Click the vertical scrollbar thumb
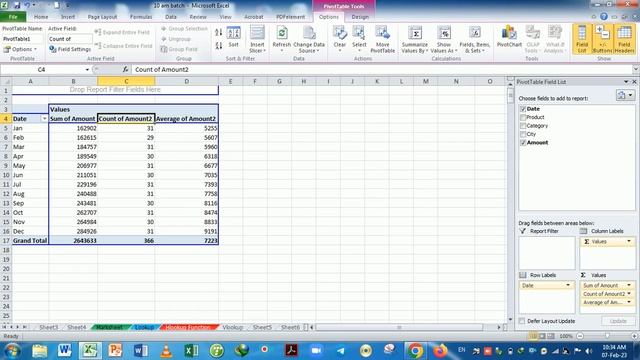The image size is (640, 360). point(510,96)
